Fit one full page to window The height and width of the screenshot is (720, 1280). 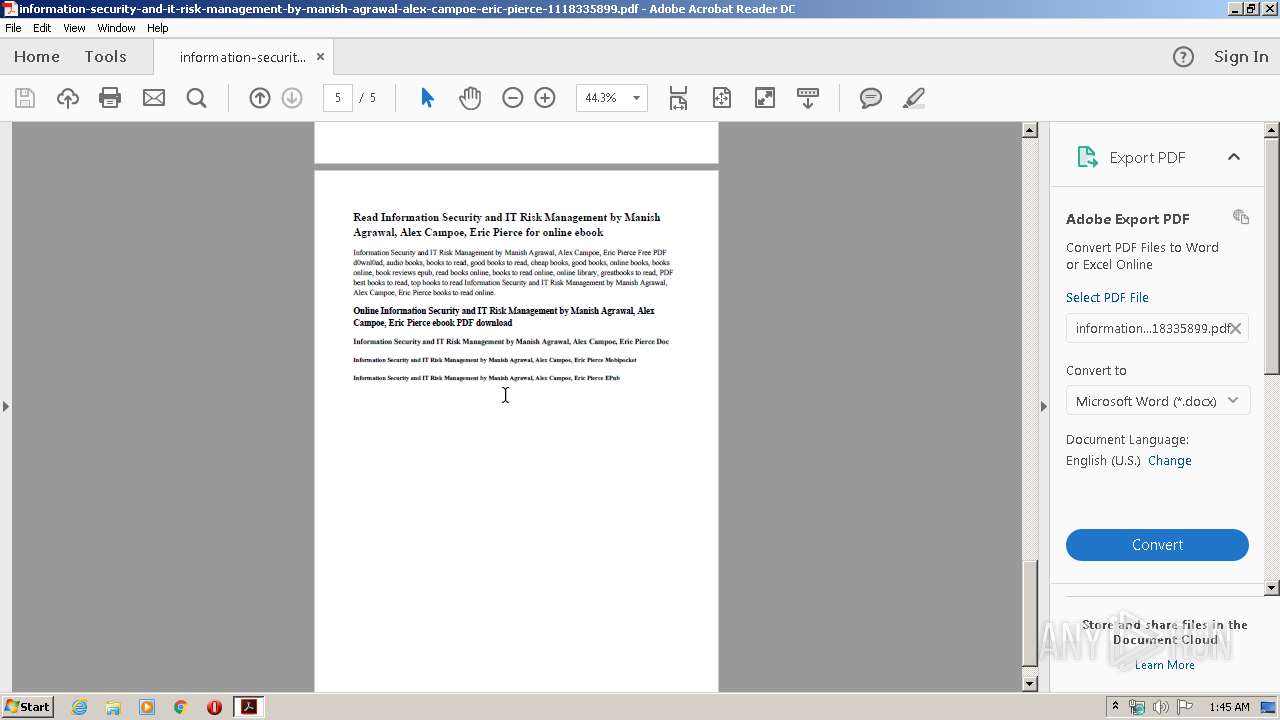tap(722, 98)
